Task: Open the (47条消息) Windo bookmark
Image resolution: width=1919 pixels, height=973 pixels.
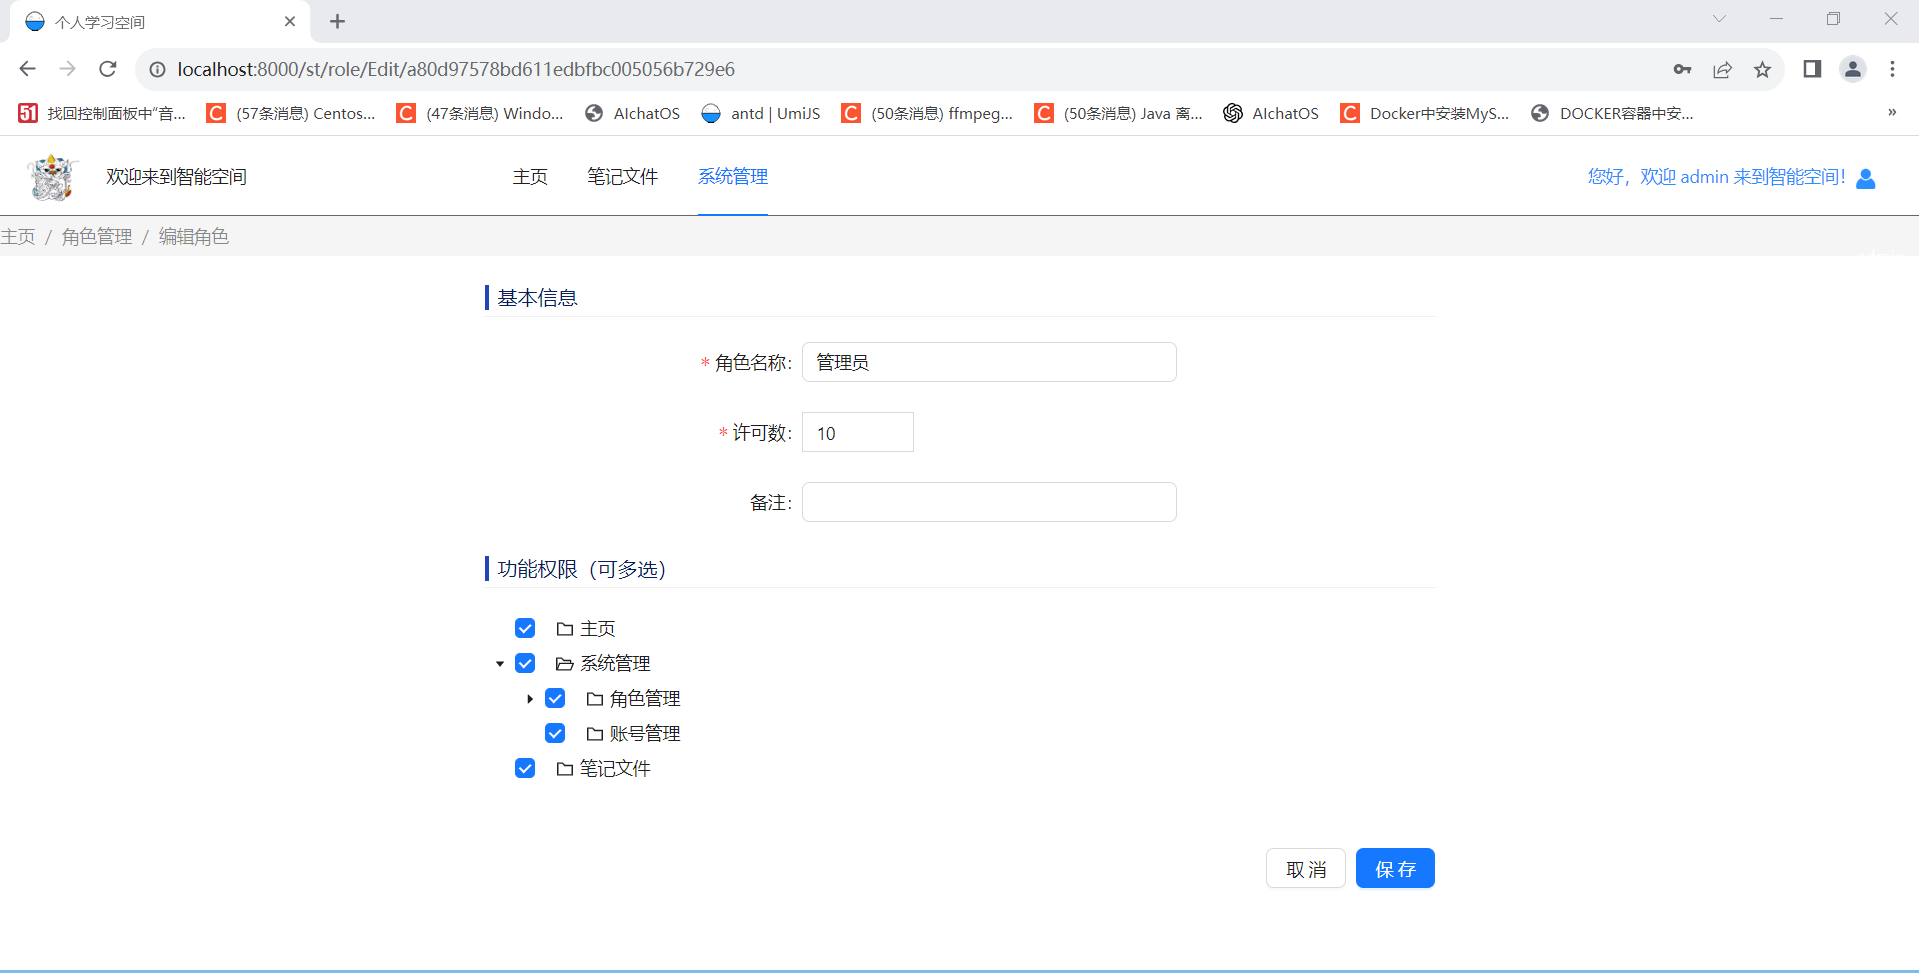Action: (480, 113)
